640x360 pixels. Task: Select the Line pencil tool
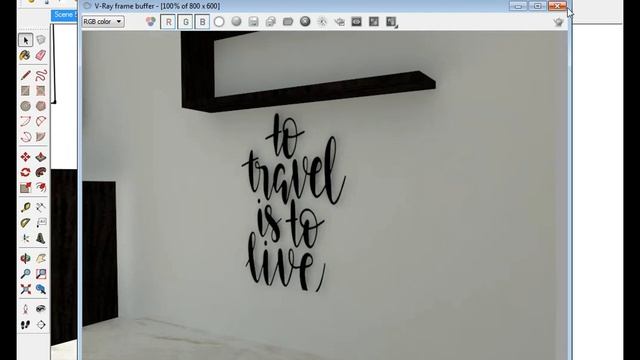tap(25, 75)
